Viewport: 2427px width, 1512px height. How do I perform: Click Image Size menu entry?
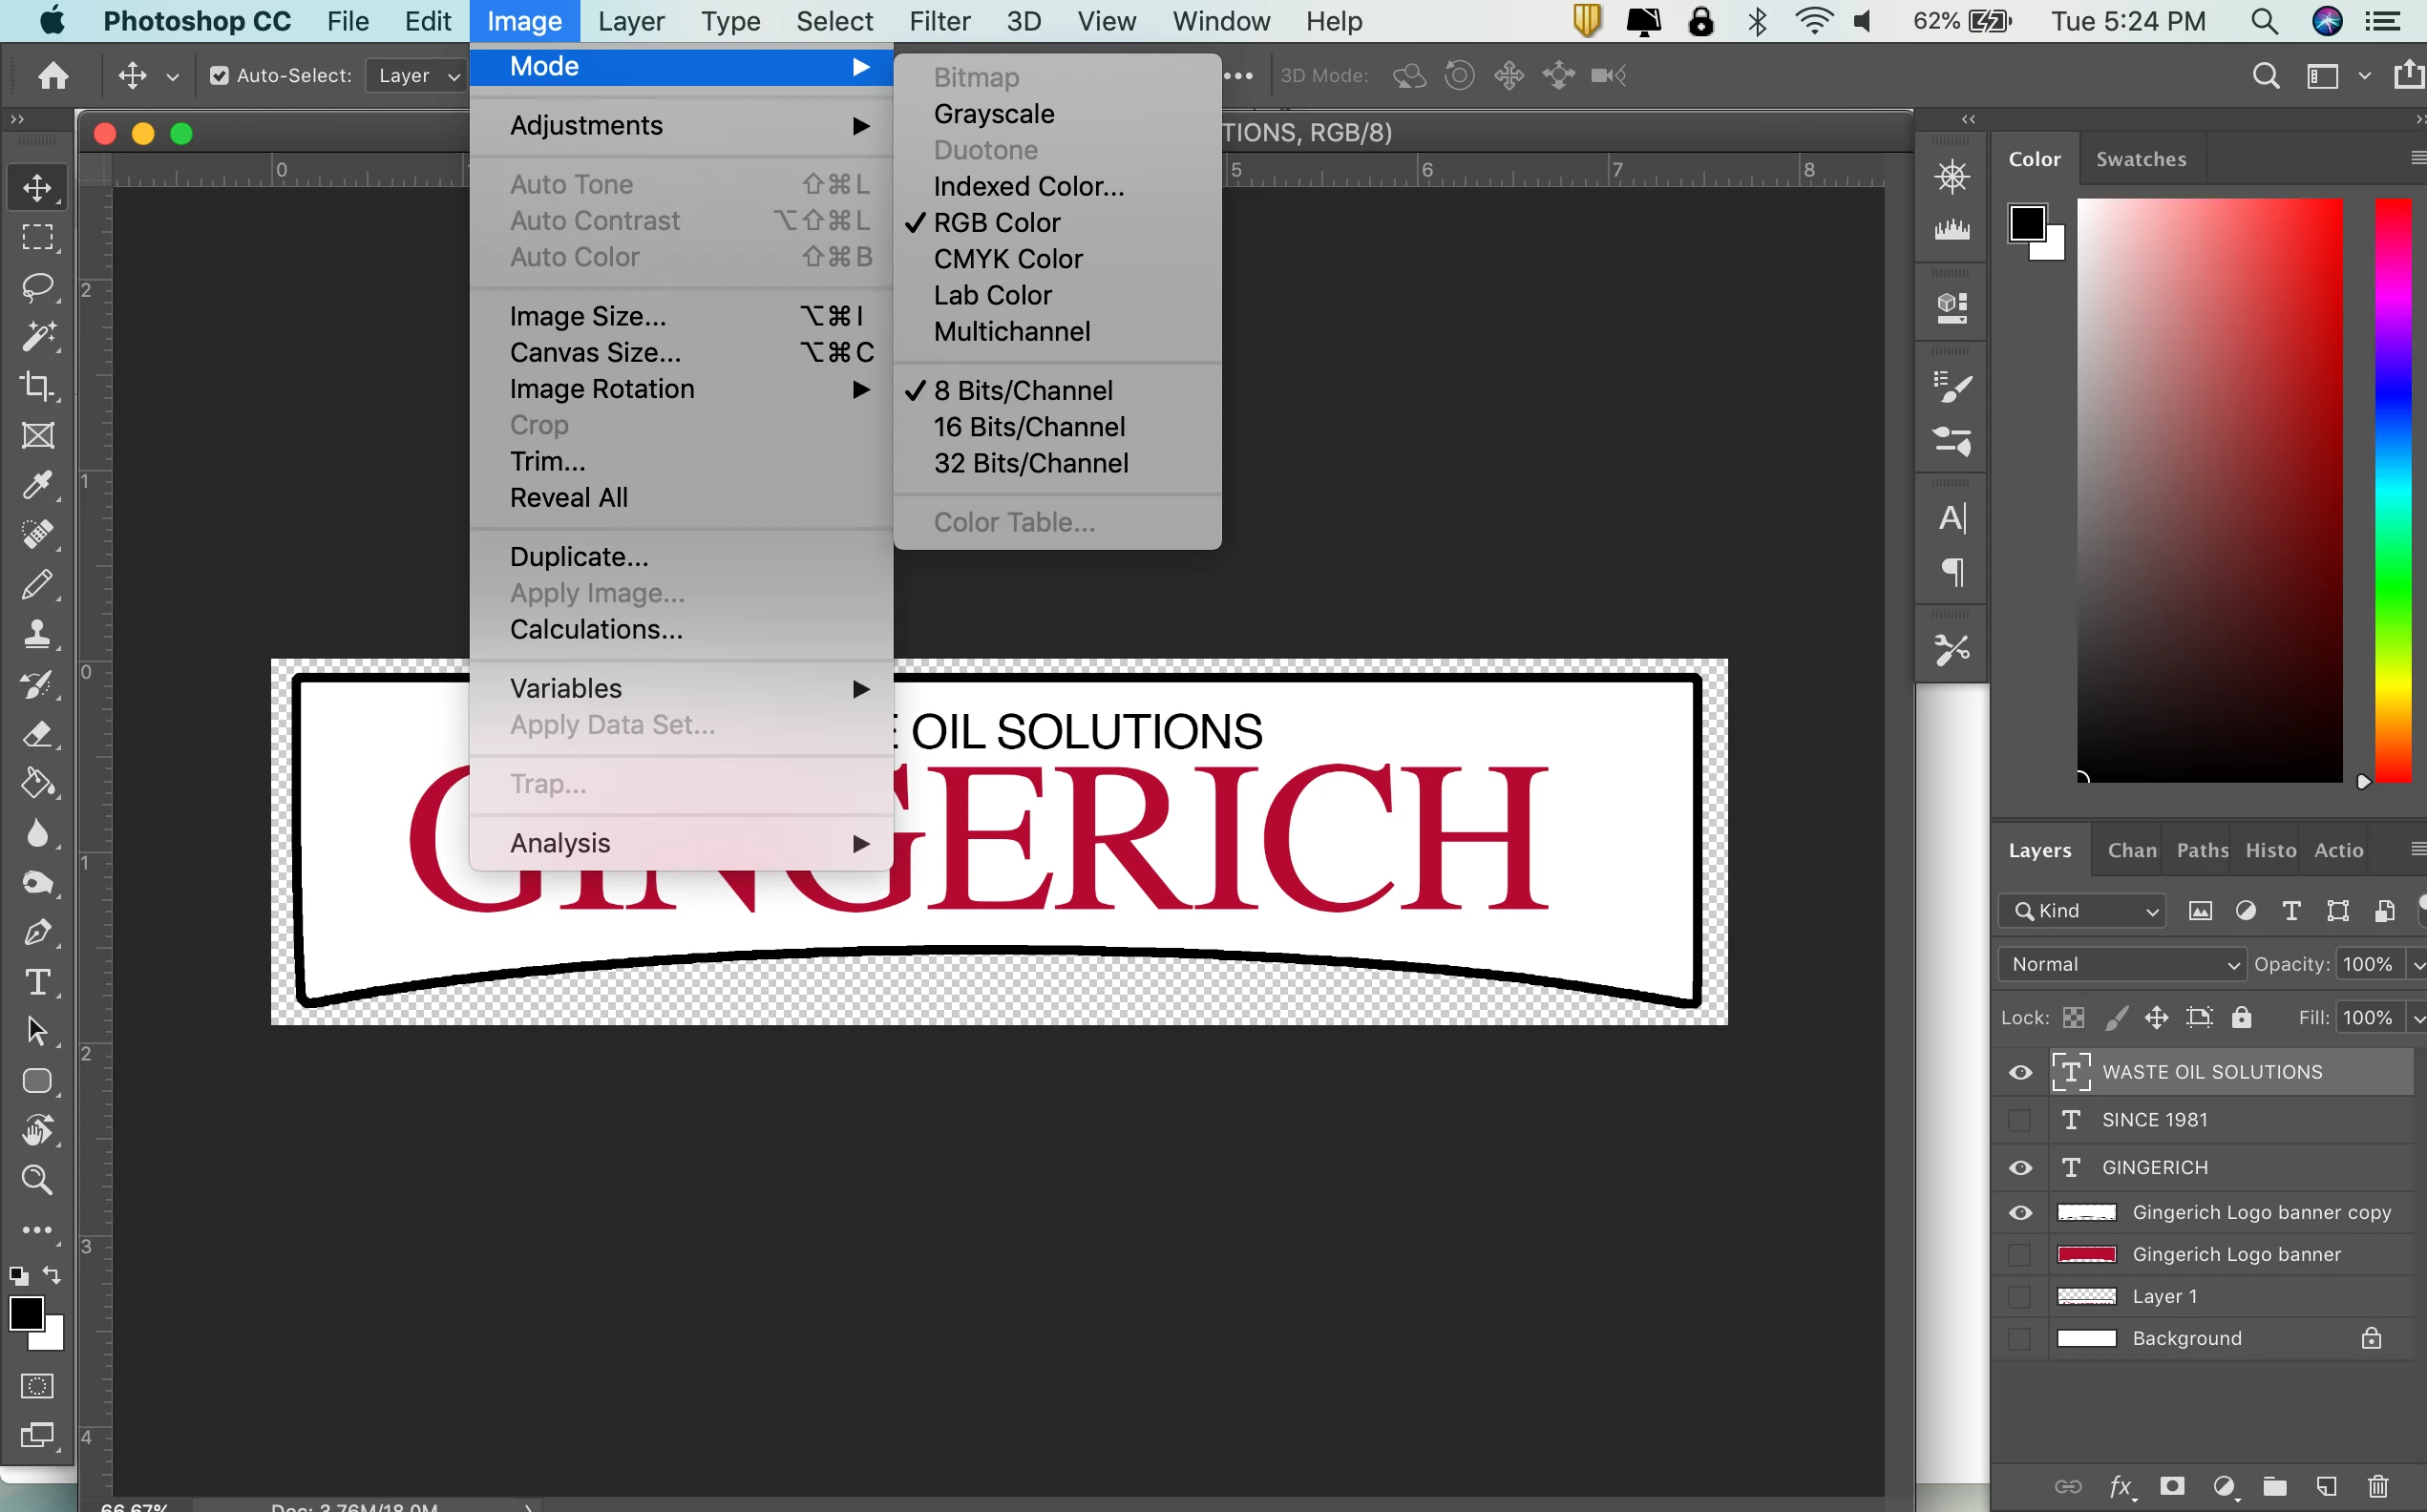[588, 316]
